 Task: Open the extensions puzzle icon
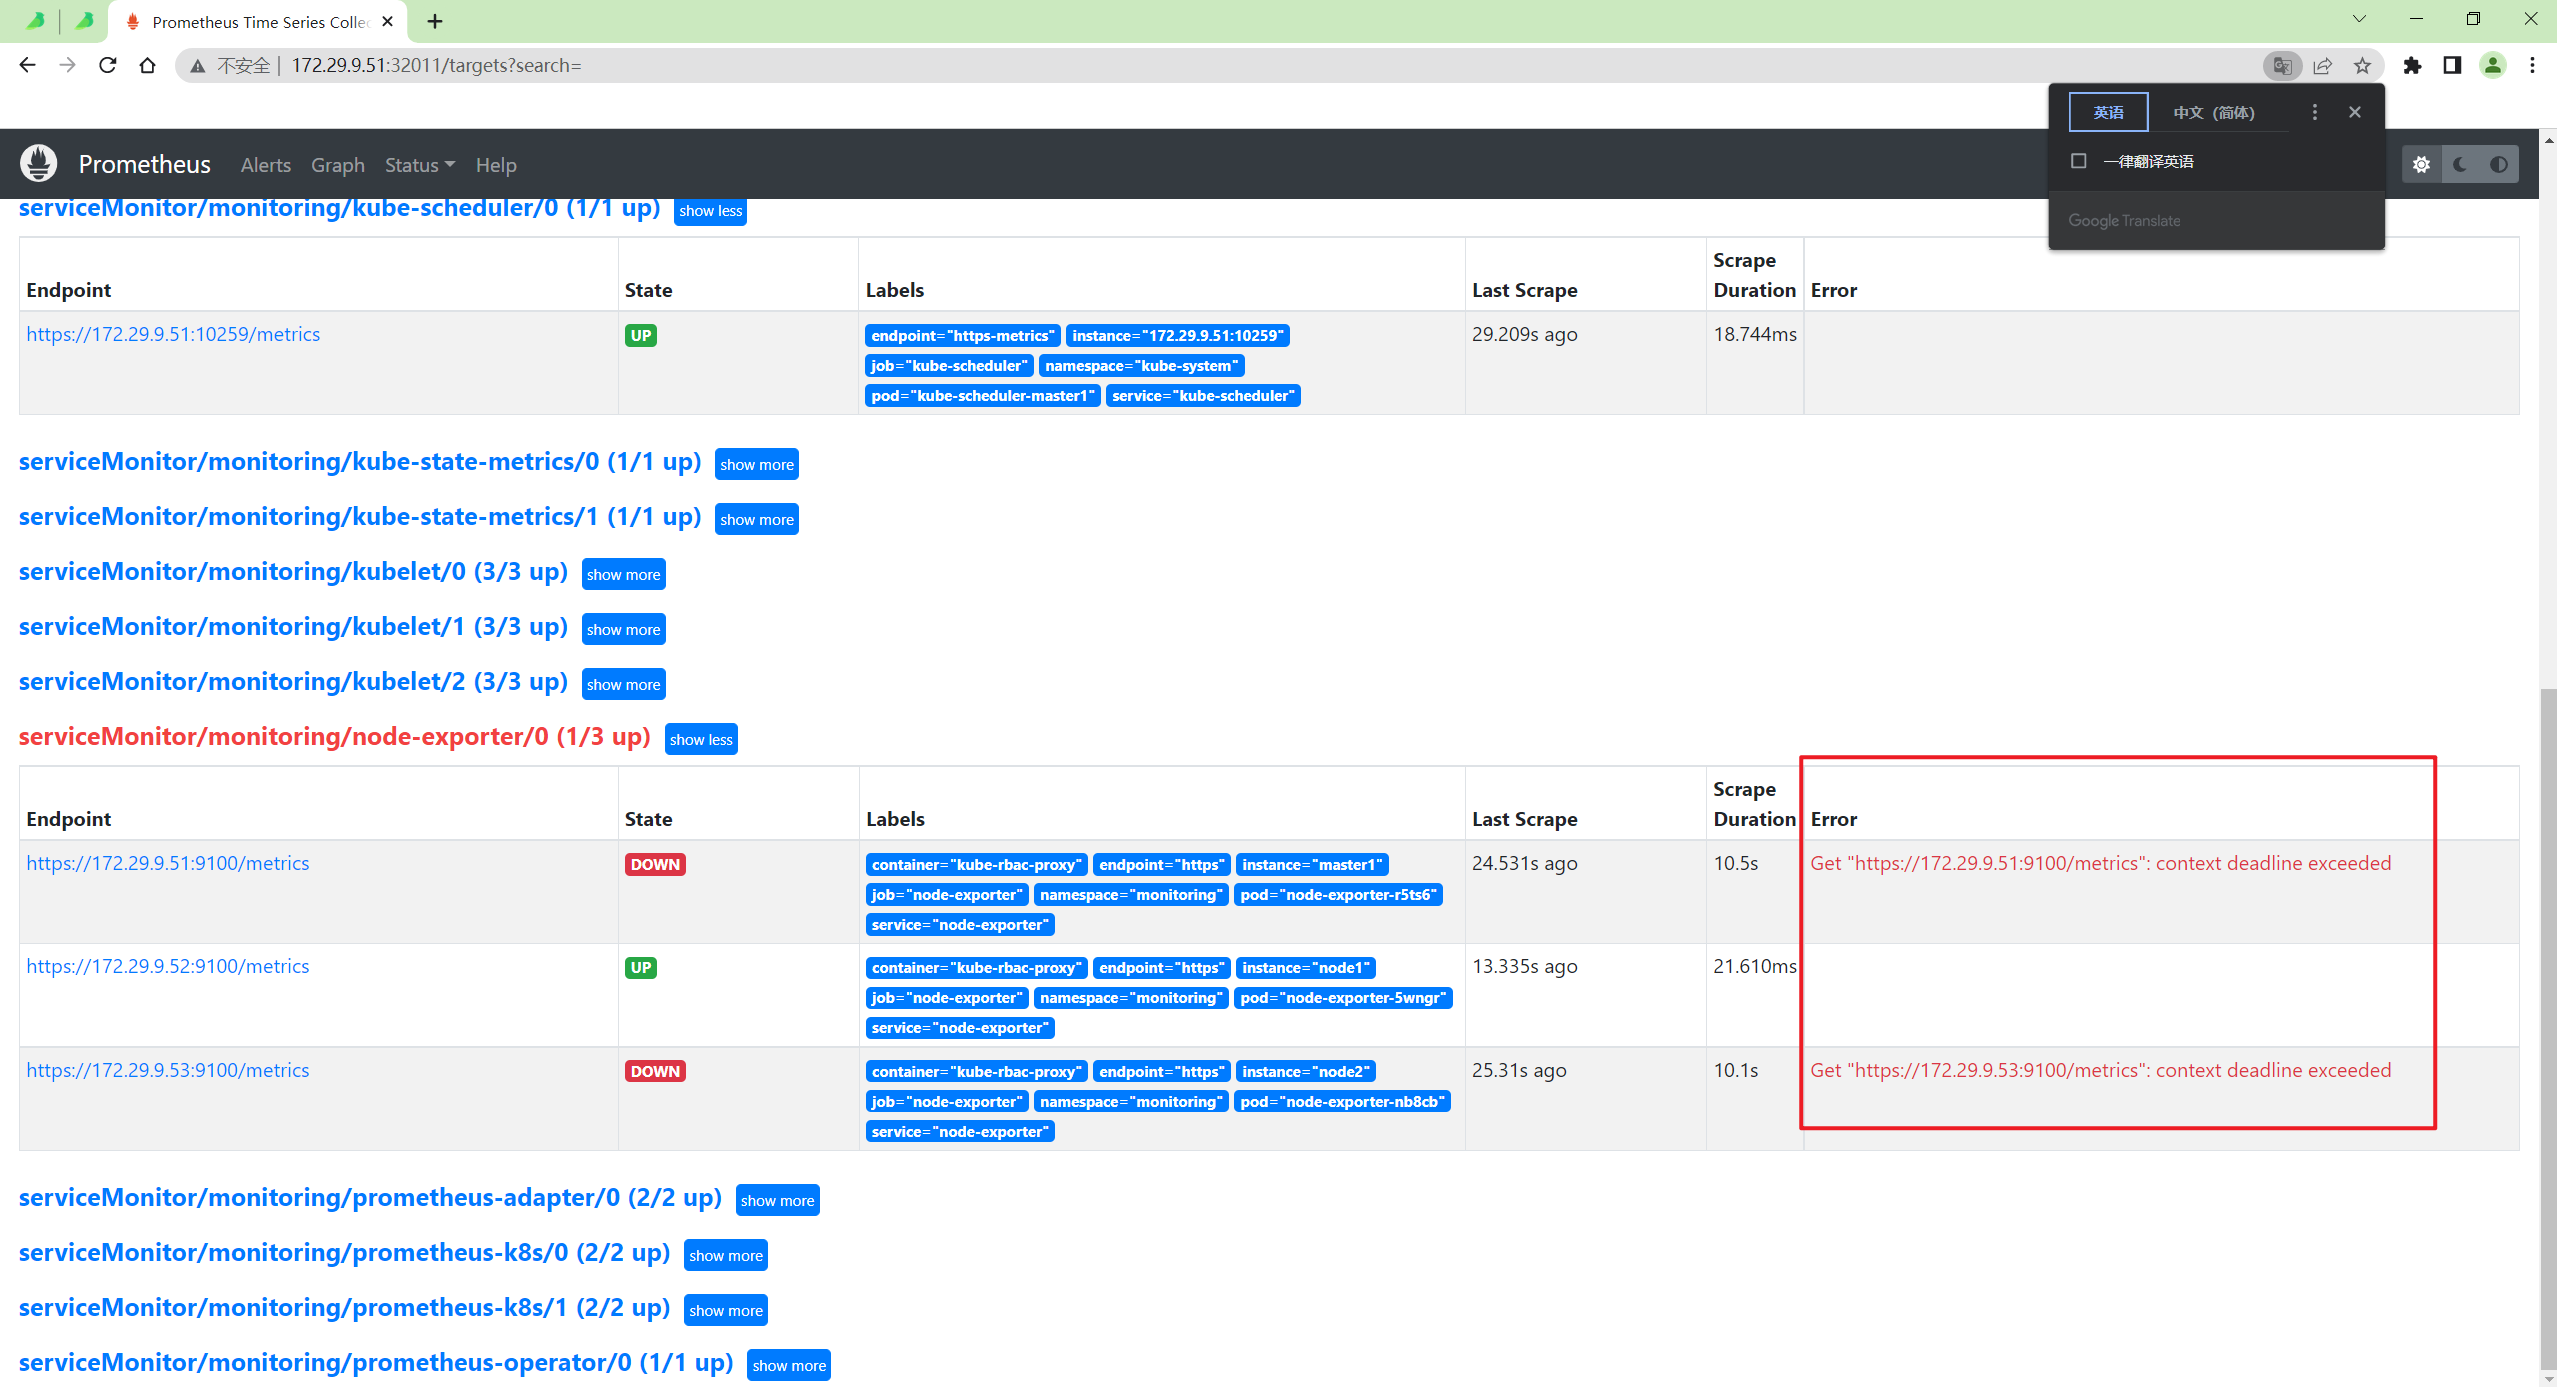pos(2412,66)
